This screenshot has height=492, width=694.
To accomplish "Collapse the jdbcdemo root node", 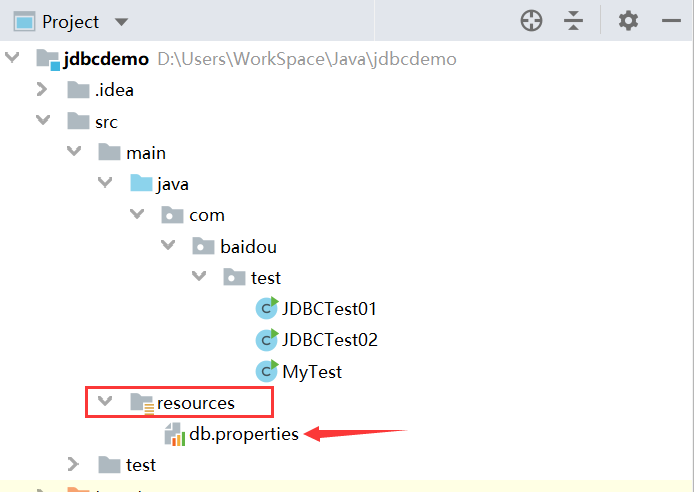I will [12, 57].
